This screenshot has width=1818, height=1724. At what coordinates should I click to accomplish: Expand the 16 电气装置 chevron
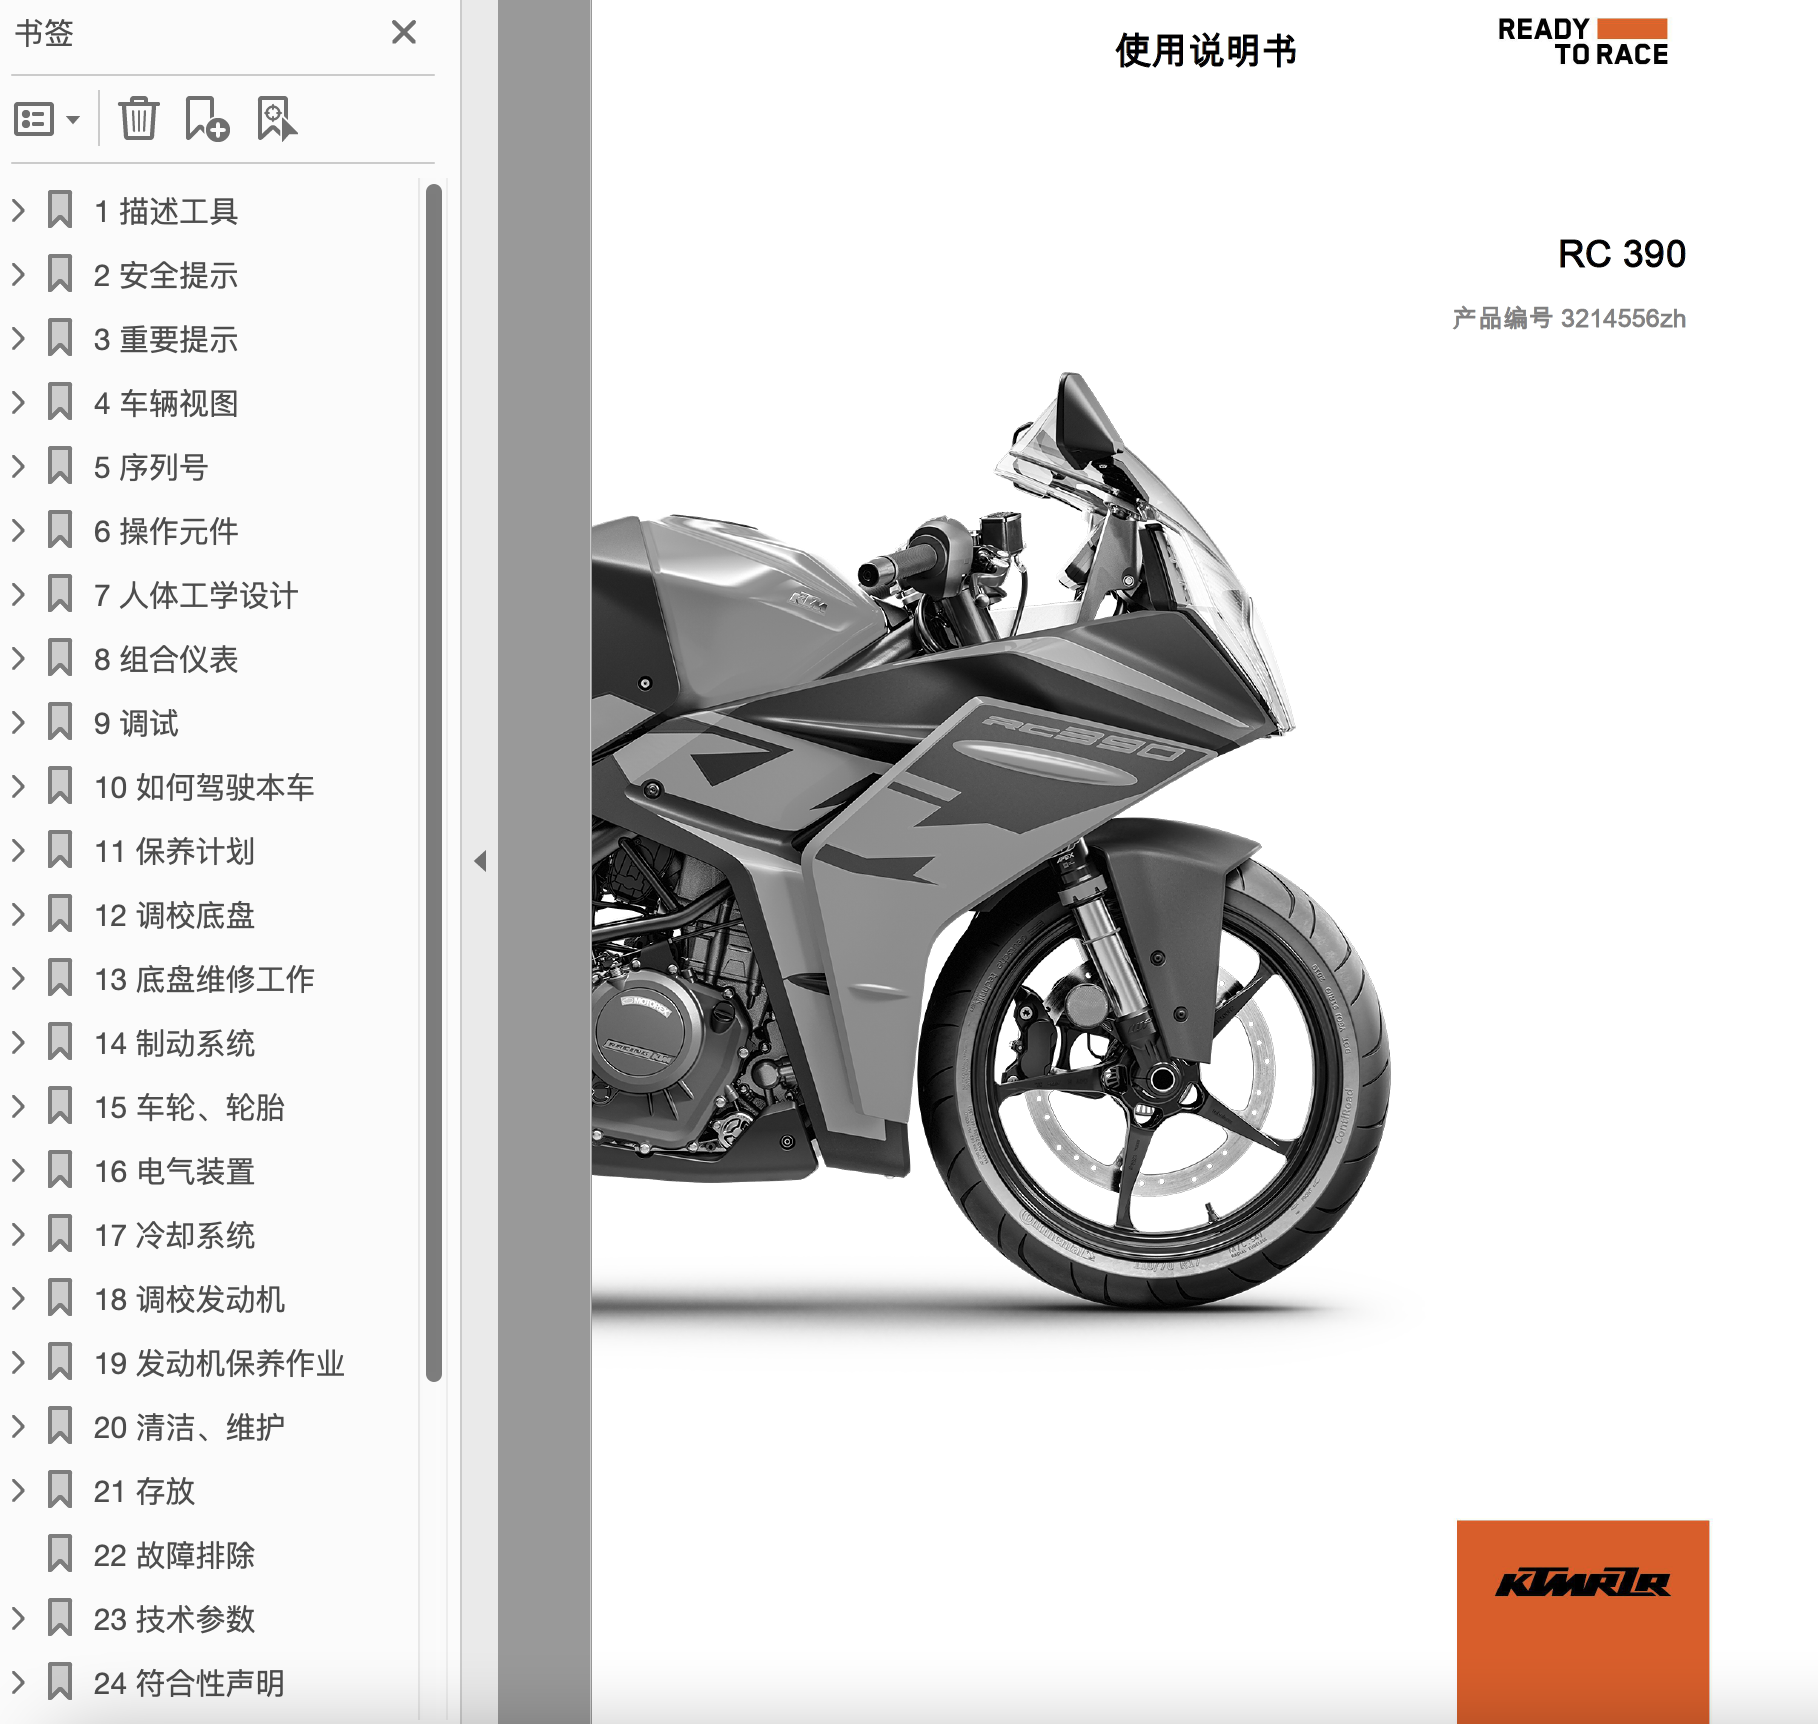point(18,1170)
